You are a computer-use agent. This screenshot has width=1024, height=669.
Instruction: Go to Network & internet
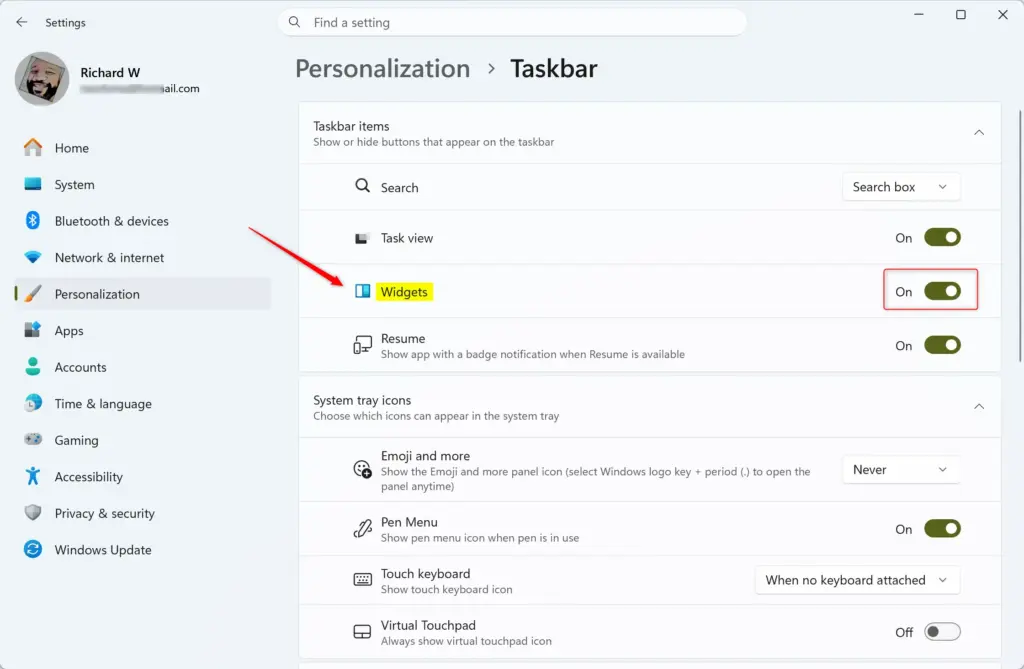(142, 257)
